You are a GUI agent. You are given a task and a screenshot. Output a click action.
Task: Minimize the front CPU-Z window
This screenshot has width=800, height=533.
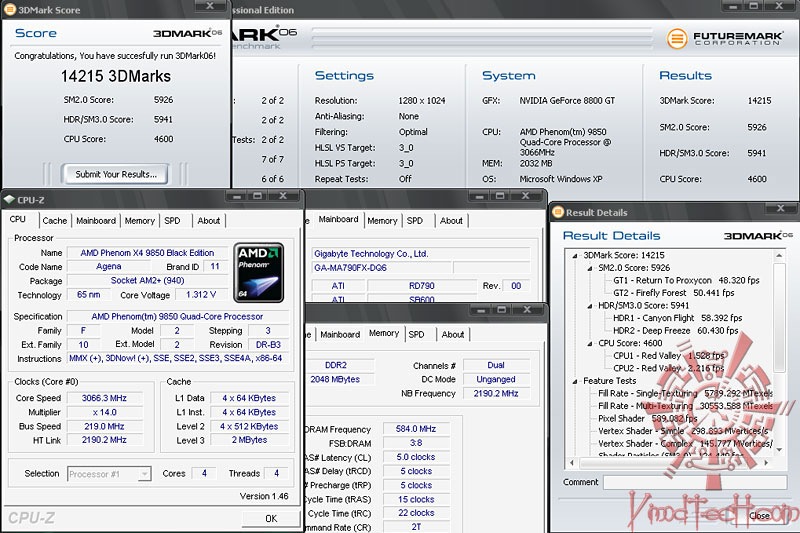236,196
